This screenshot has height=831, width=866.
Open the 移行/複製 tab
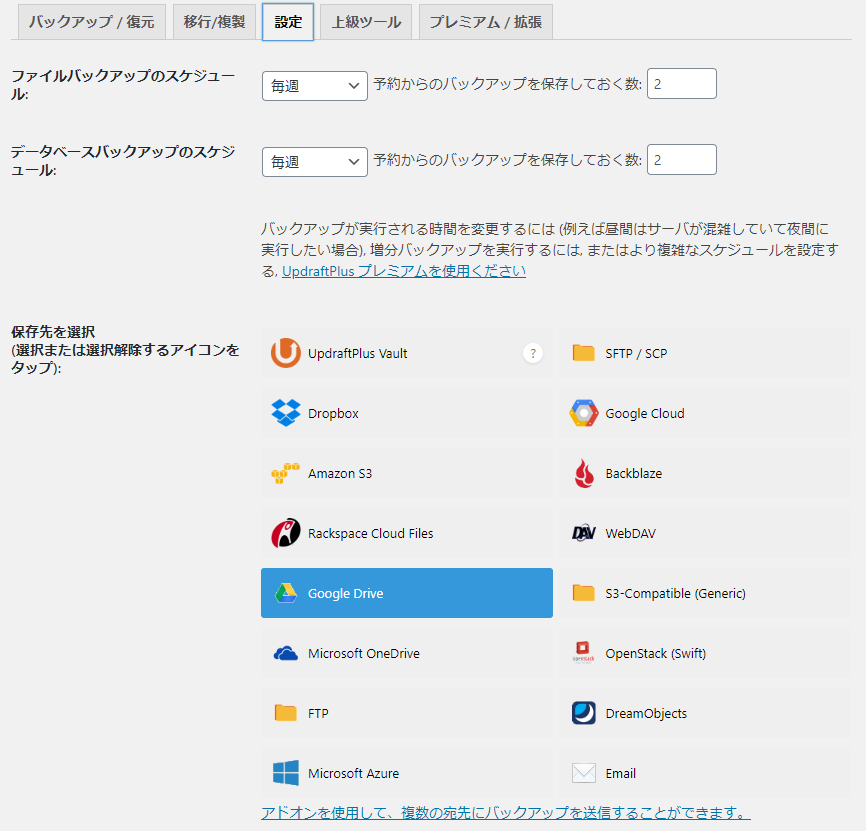214,22
